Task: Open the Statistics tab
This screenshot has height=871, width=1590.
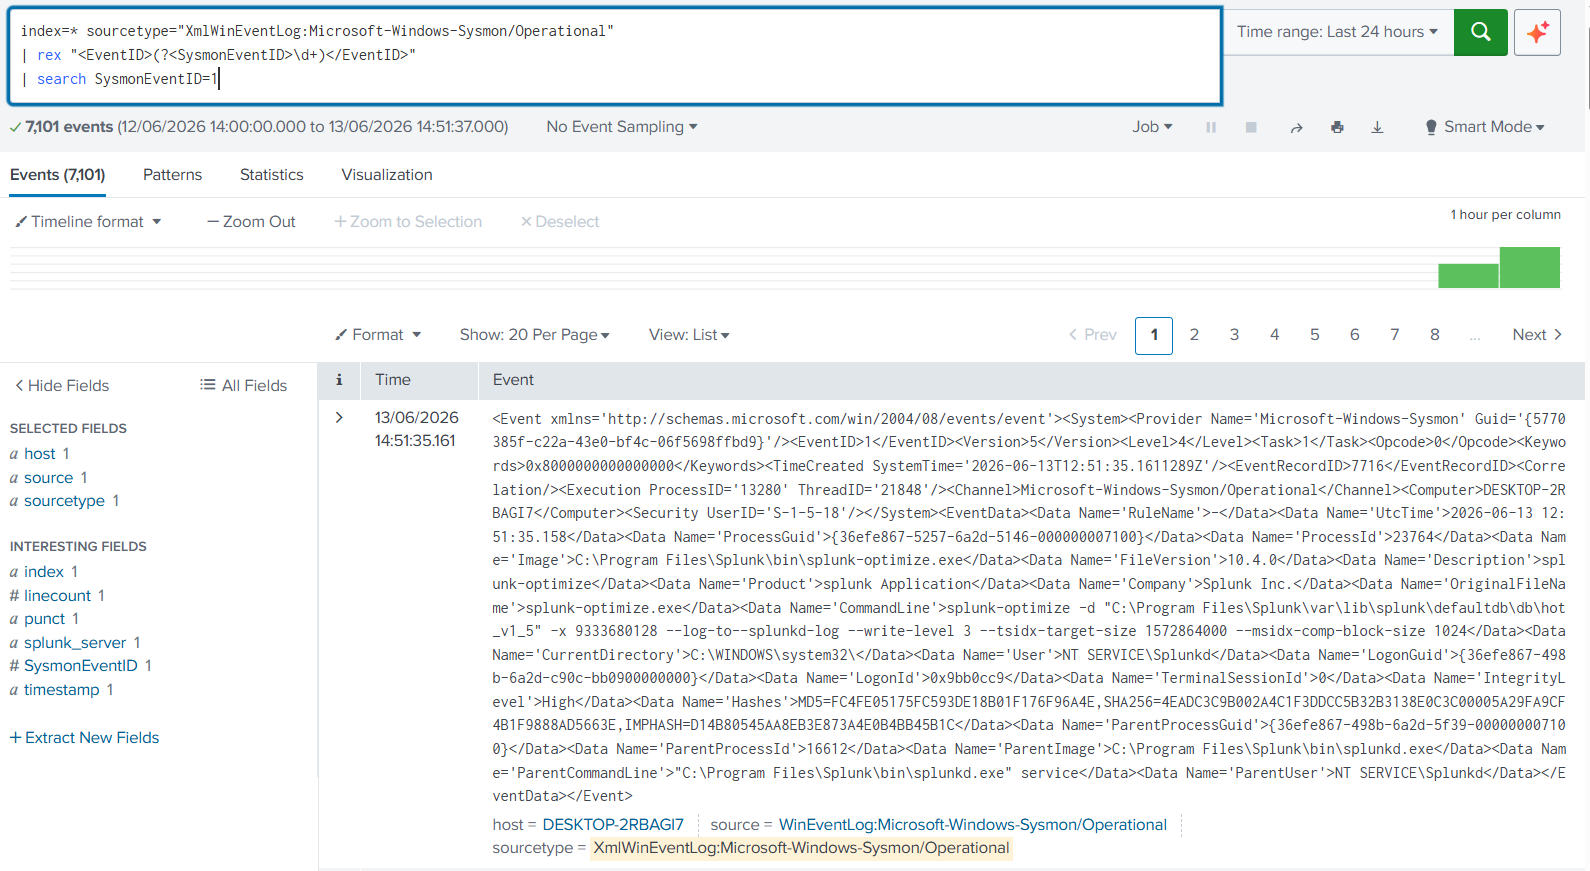Action: pyautogui.click(x=272, y=175)
